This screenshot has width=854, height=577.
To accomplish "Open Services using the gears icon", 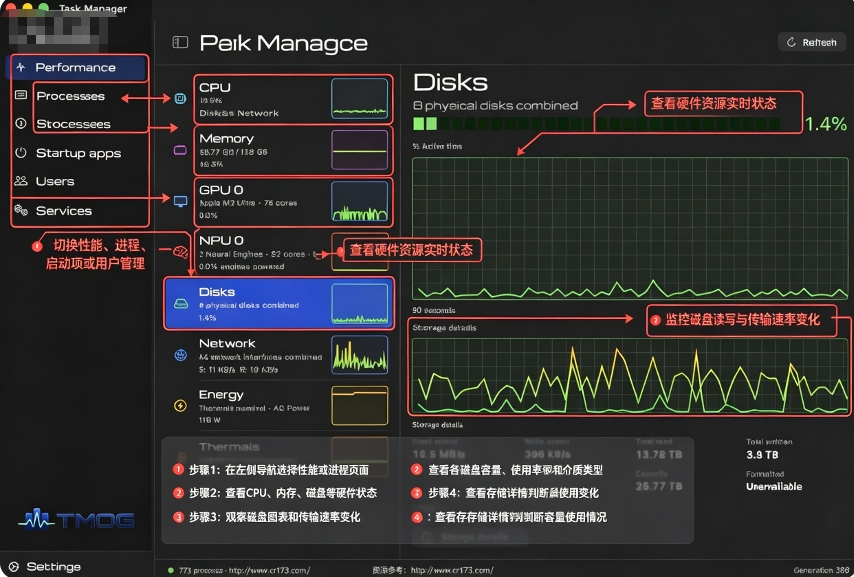I will [21, 210].
